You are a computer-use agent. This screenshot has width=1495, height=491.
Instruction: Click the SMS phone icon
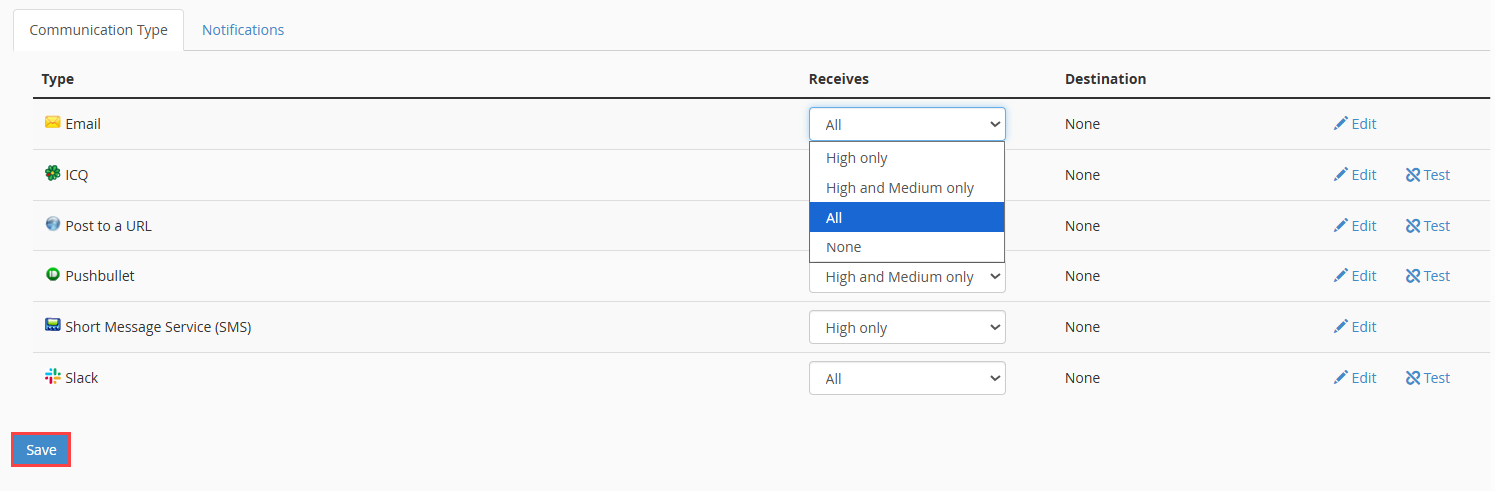tap(53, 325)
